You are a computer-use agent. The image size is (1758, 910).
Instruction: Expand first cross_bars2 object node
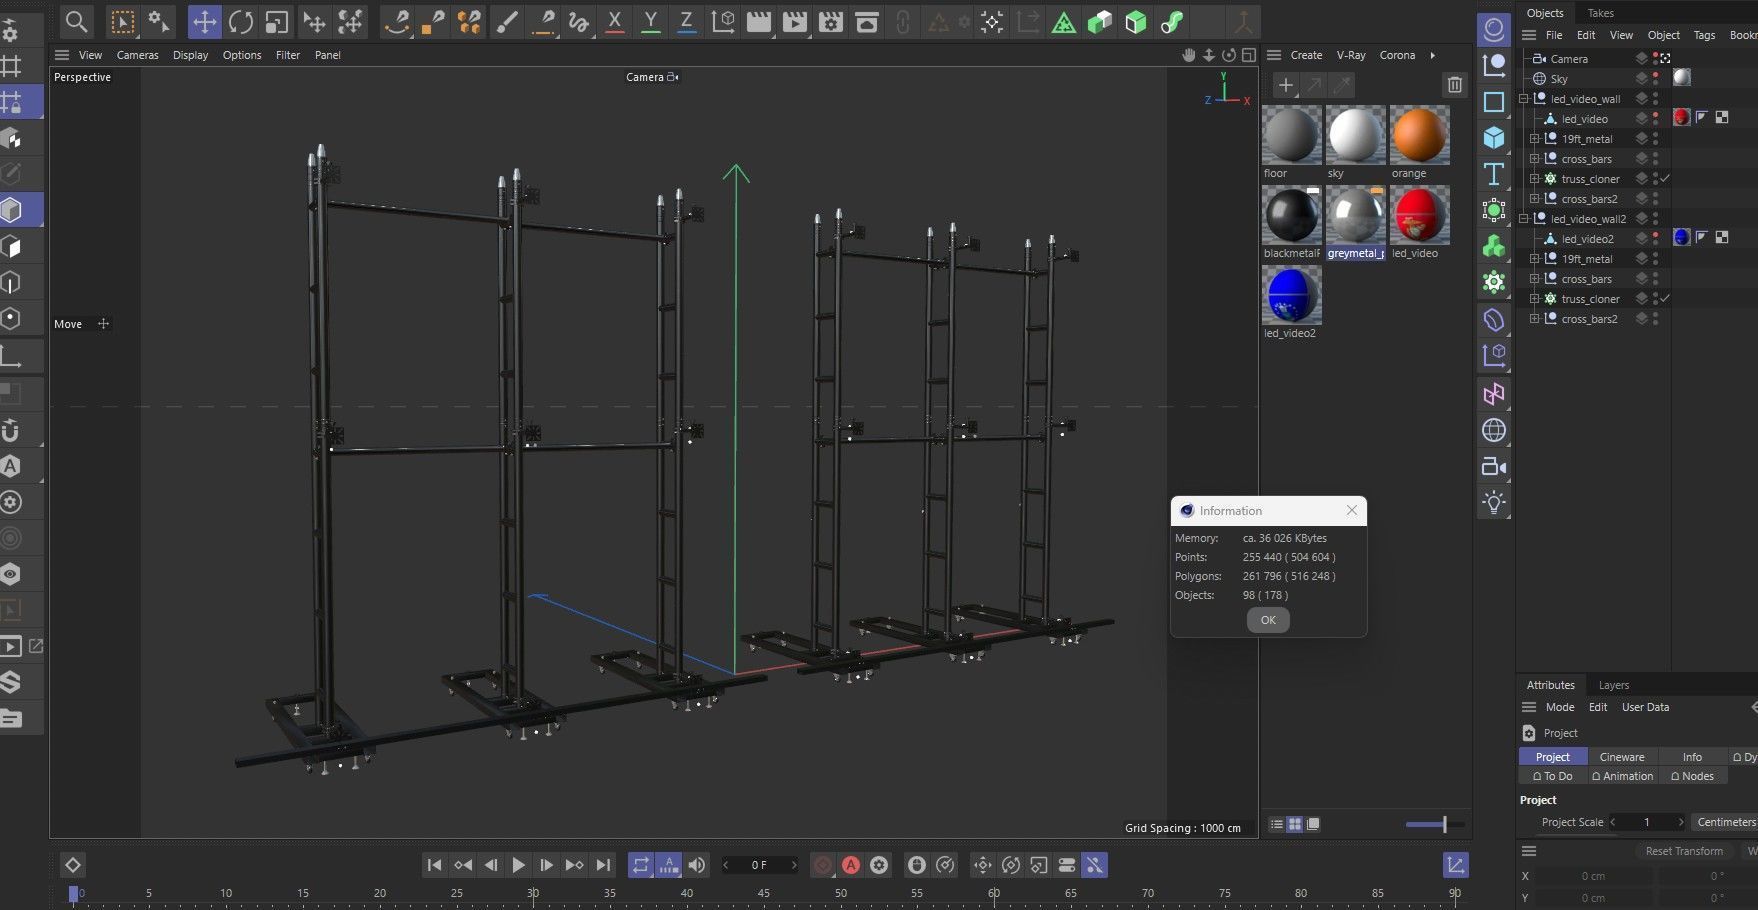(x=1534, y=199)
